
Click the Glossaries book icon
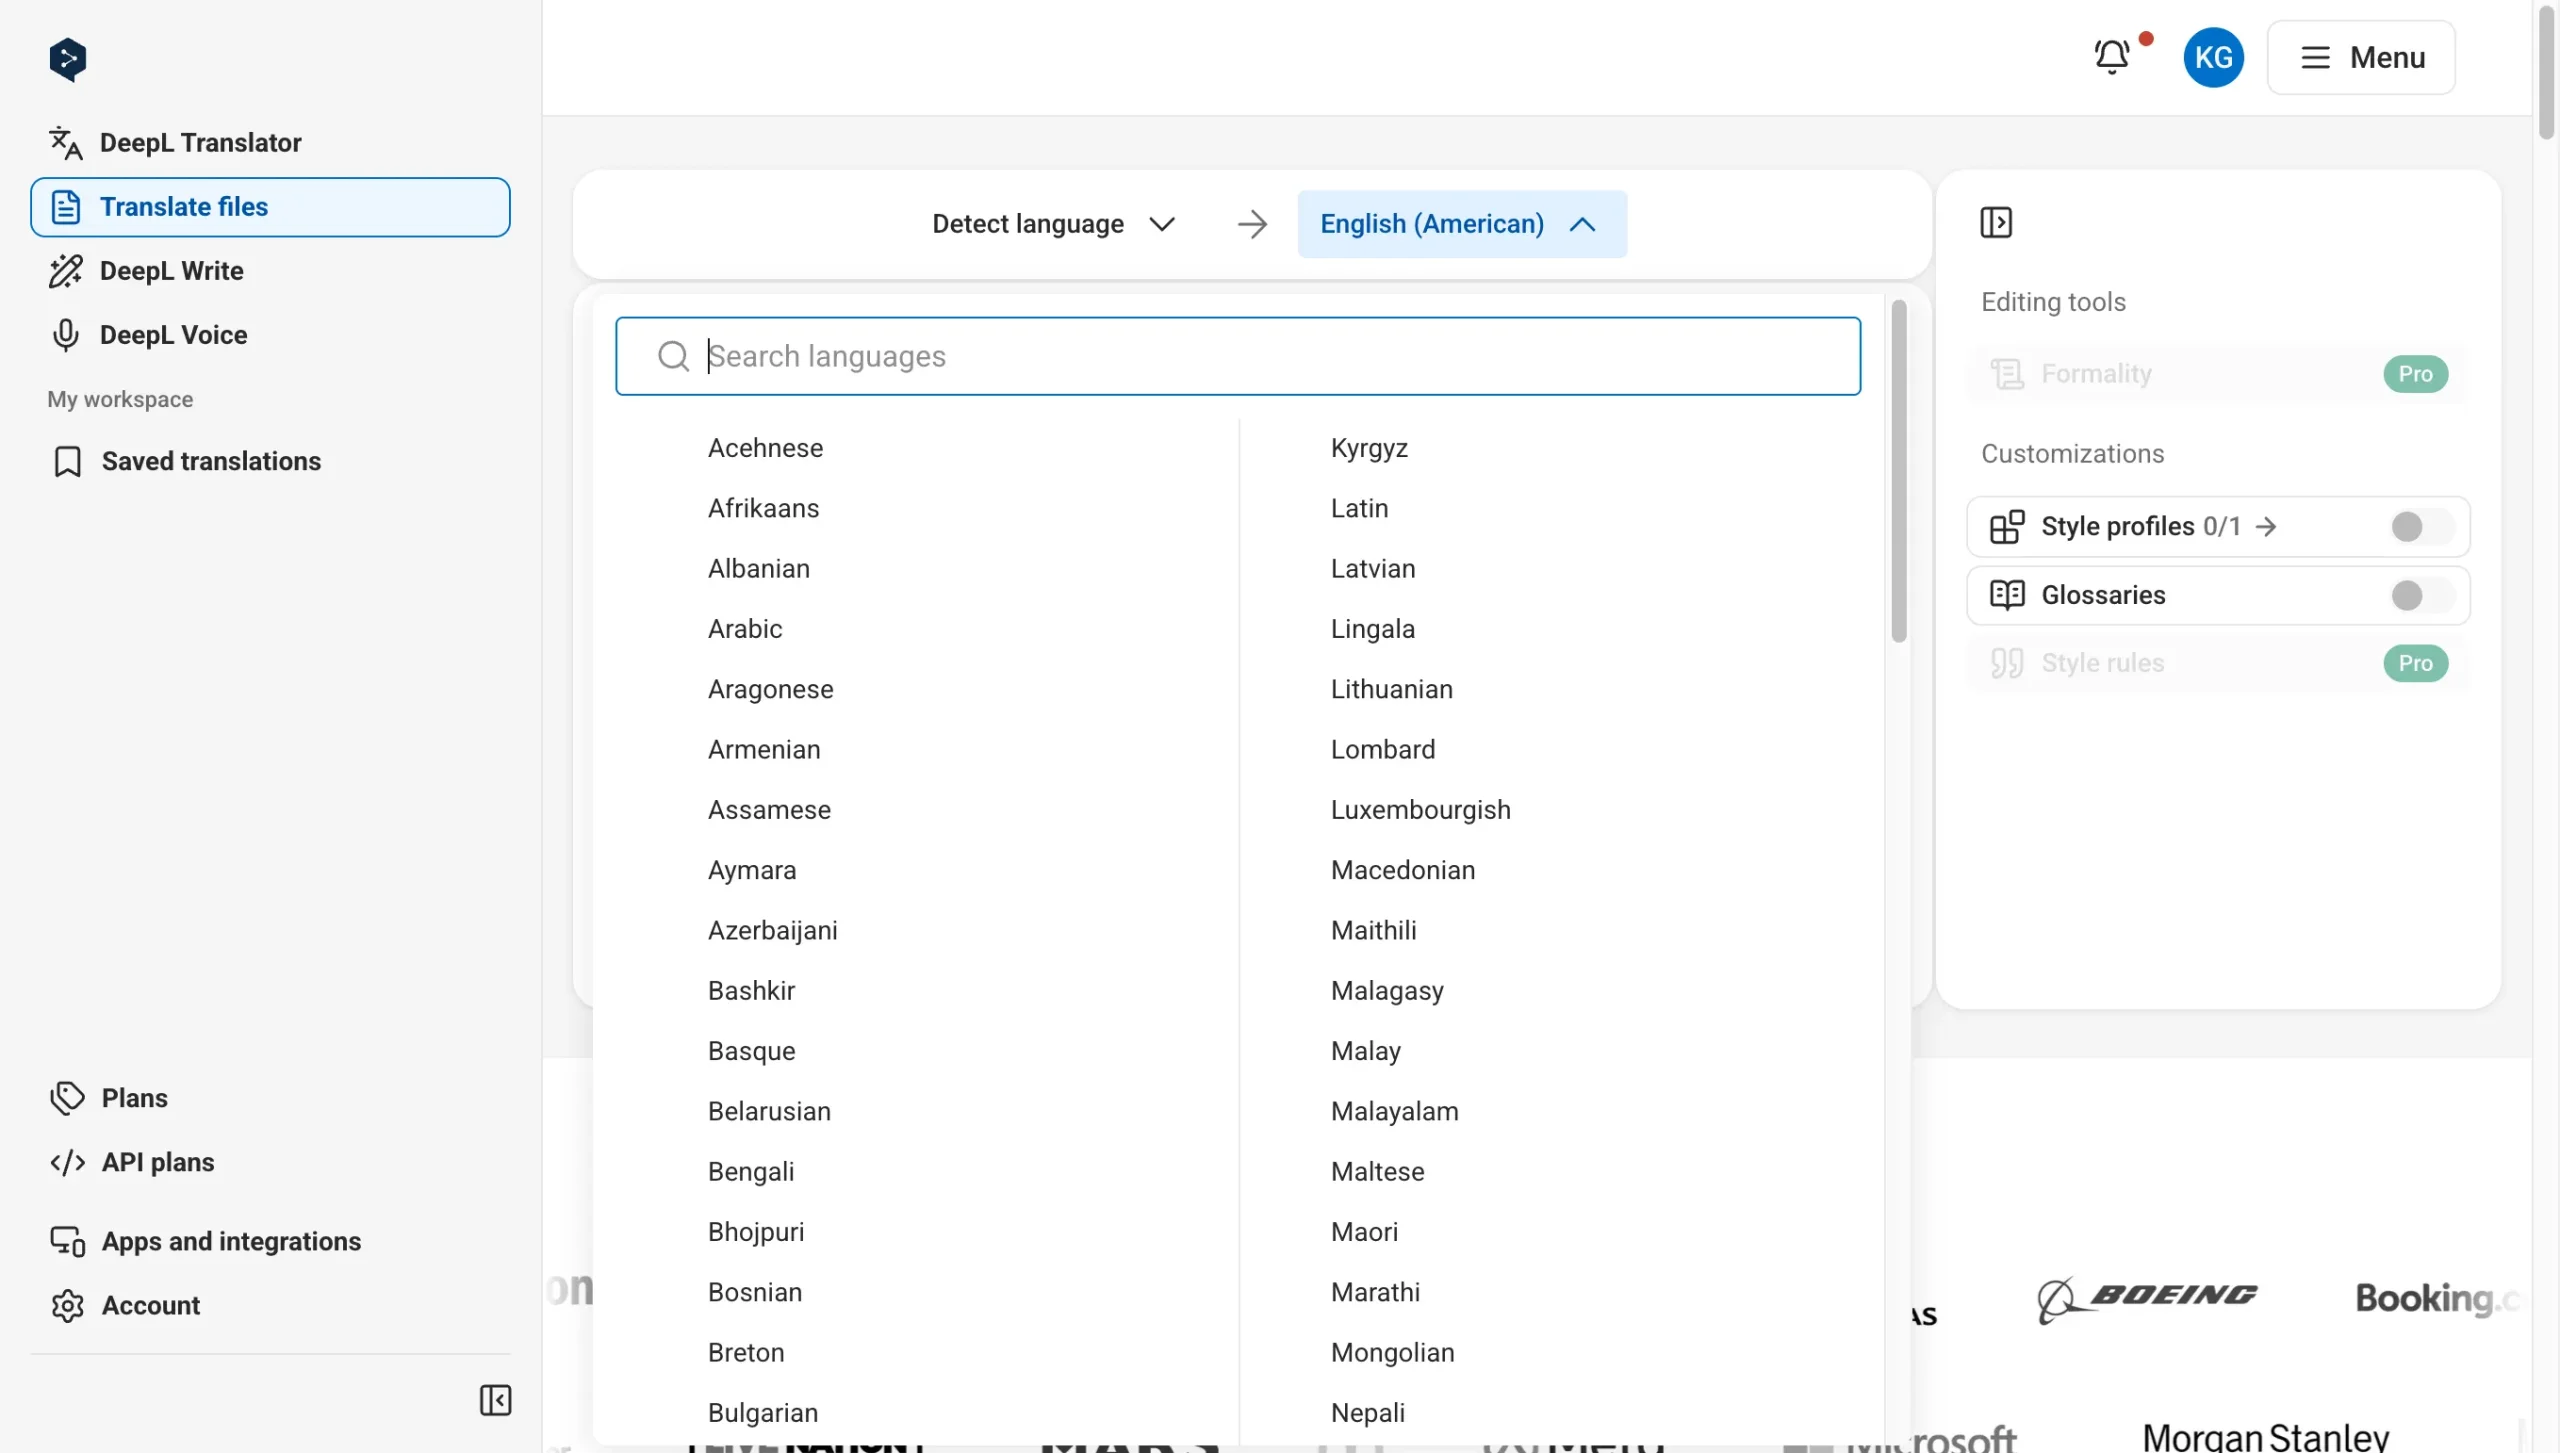2007,595
